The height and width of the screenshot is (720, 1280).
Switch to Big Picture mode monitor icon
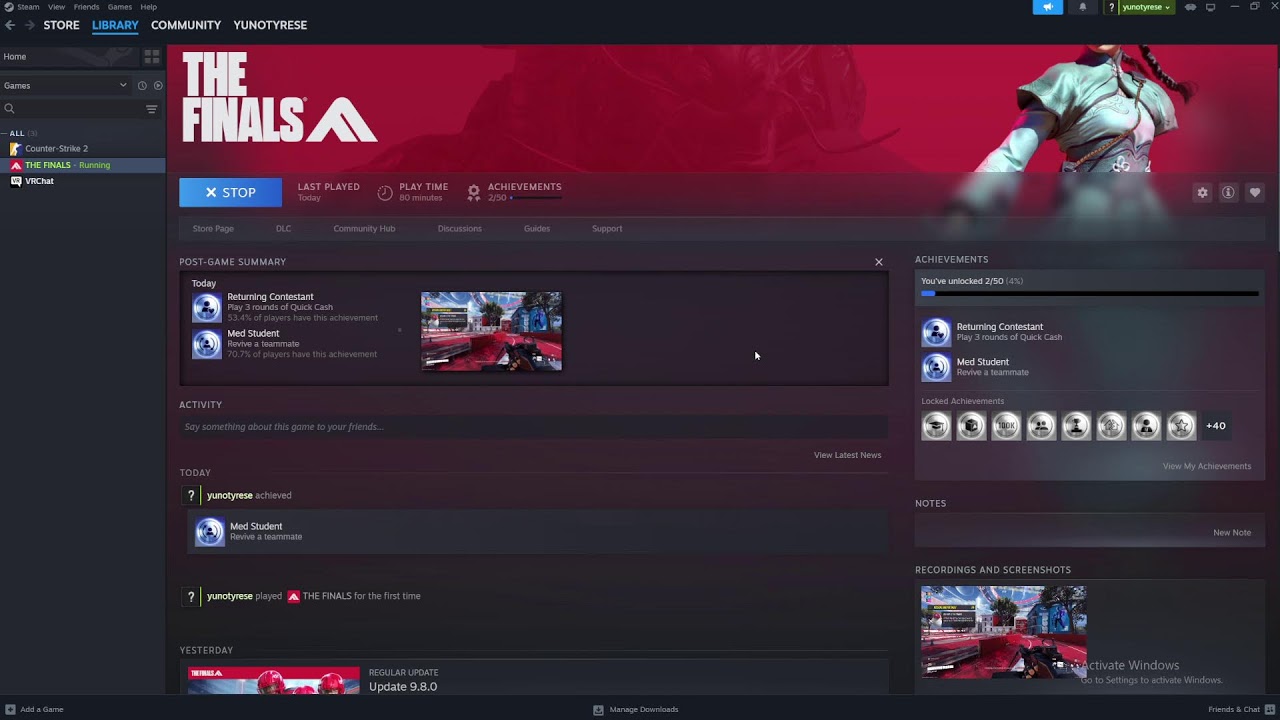point(1210,7)
